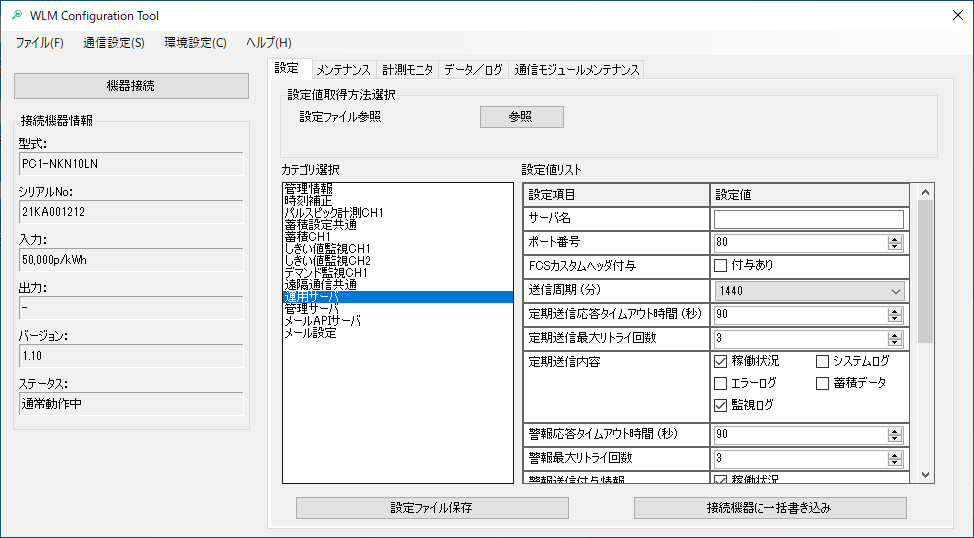Screen dimensions: 974x538
Task: Select メールAPIサーバ in the category list
Action: pyautogui.click(x=398, y=321)
